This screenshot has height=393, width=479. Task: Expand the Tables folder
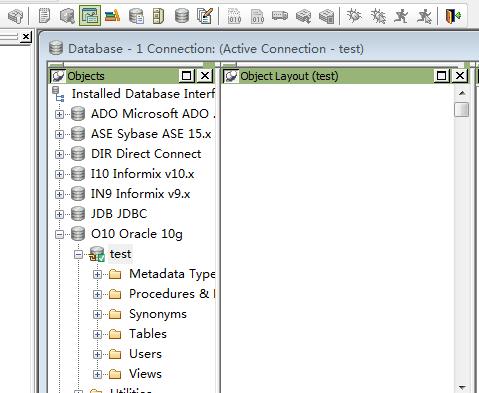click(97, 334)
